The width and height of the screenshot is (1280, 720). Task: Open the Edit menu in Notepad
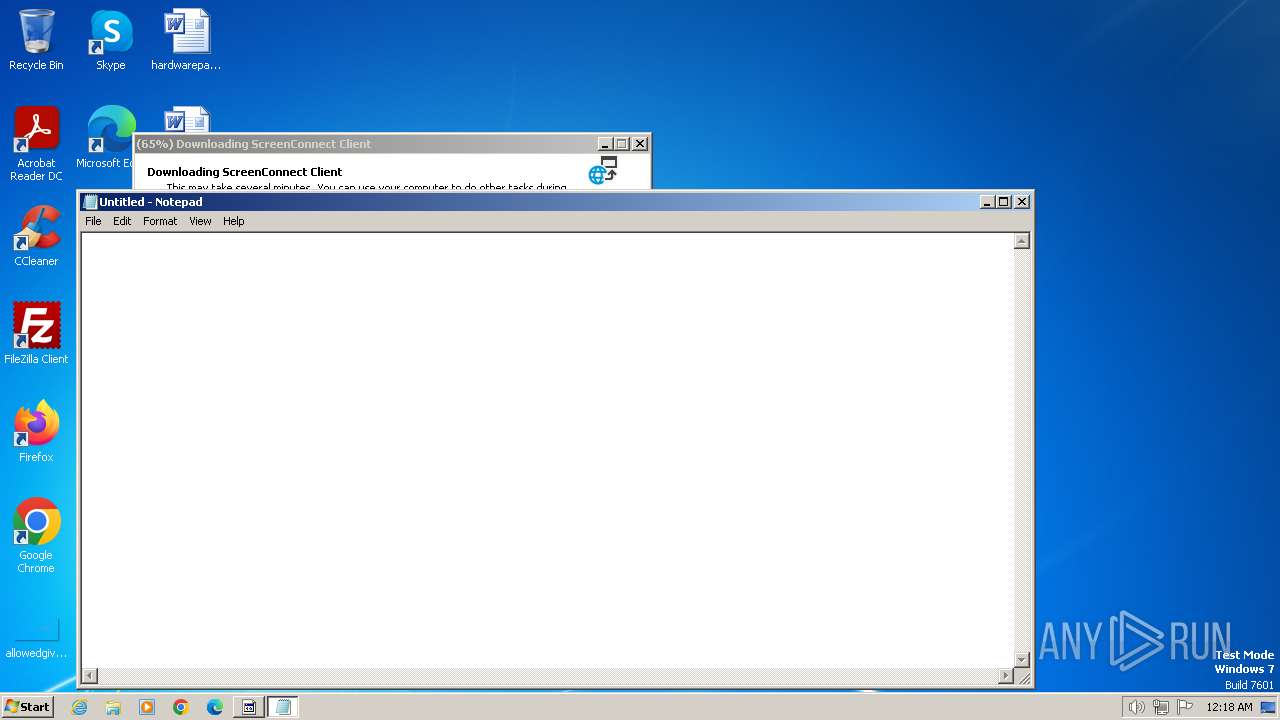click(122, 221)
